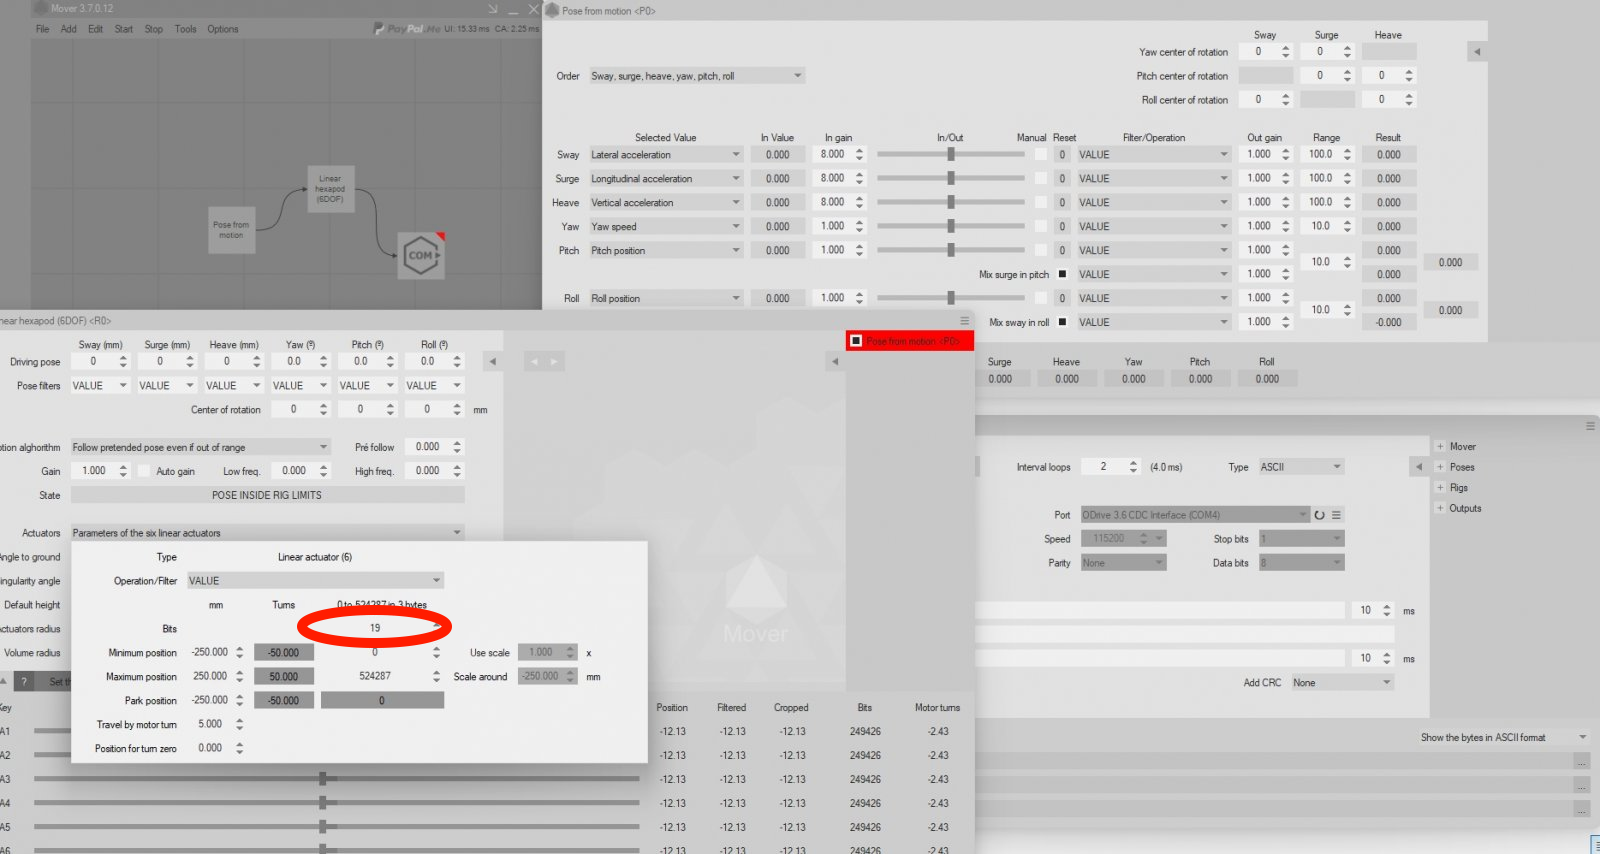
Task: Click the Roll Reset button
Action: click(x=1062, y=298)
